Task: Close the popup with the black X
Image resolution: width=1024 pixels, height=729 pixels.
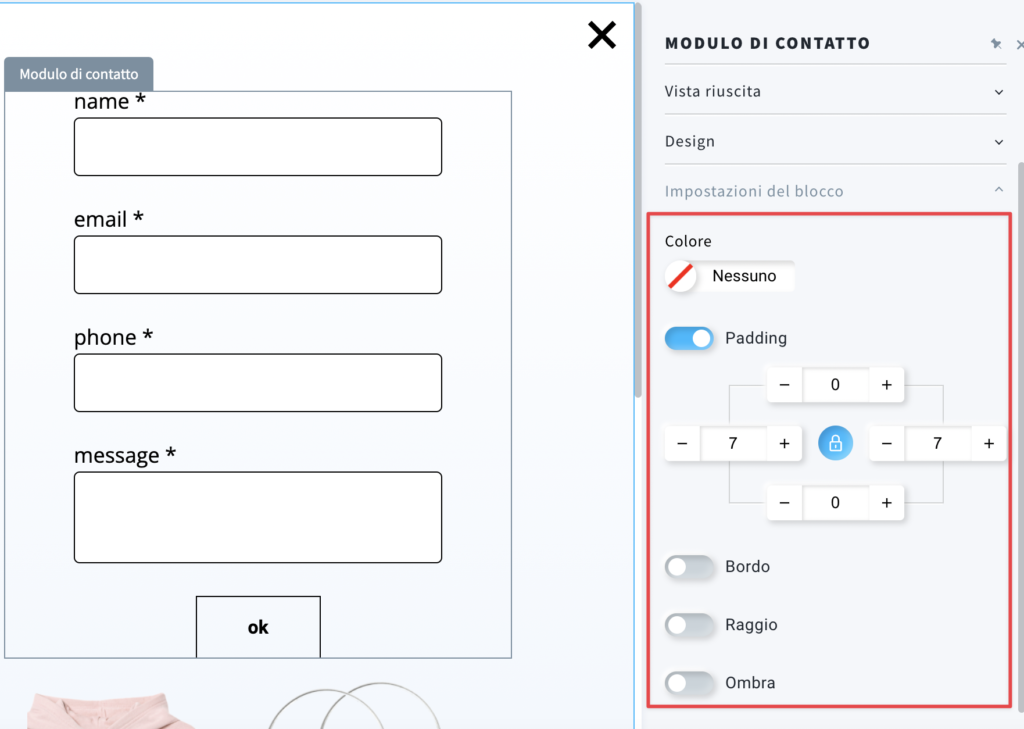Action: (x=601, y=35)
